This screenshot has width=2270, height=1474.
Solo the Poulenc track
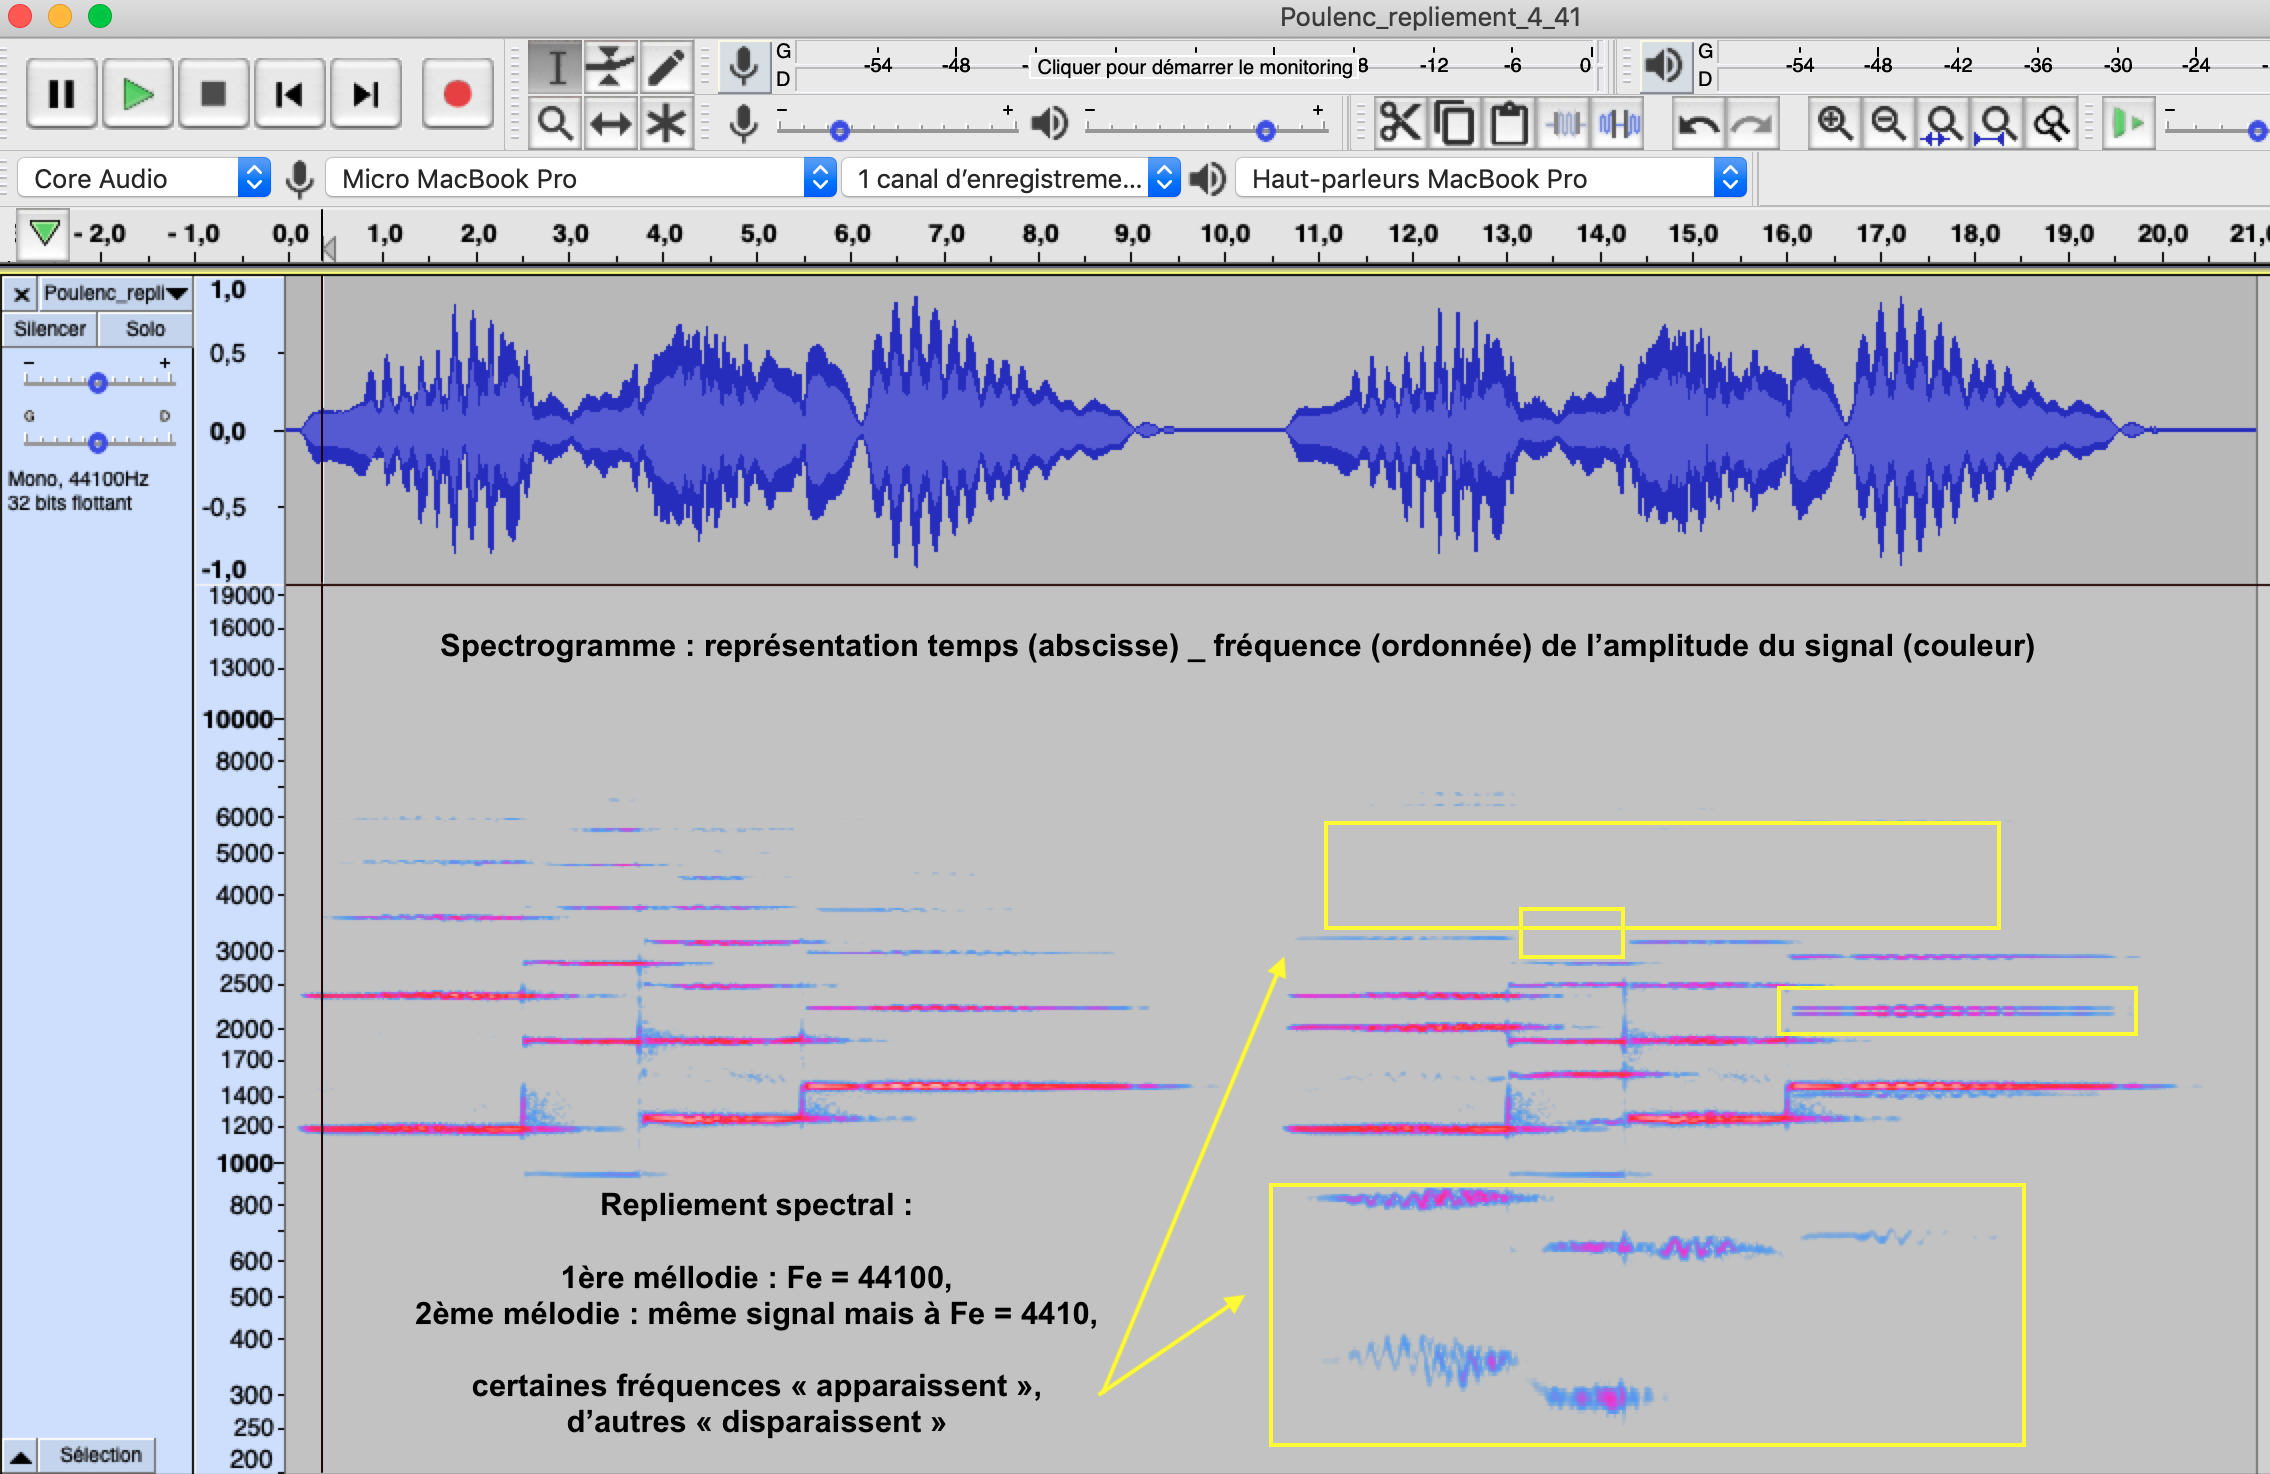pyautogui.click(x=145, y=328)
